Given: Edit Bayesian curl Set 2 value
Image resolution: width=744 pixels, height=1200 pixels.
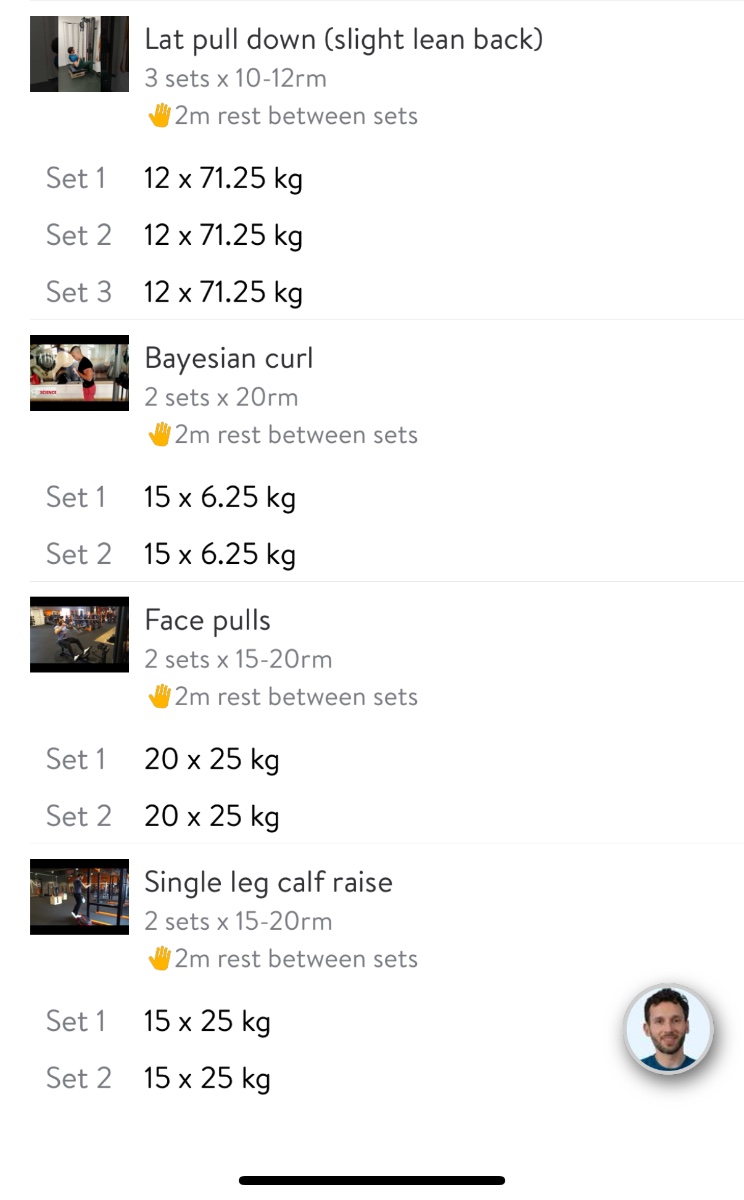Looking at the screenshot, I should pos(219,555).
